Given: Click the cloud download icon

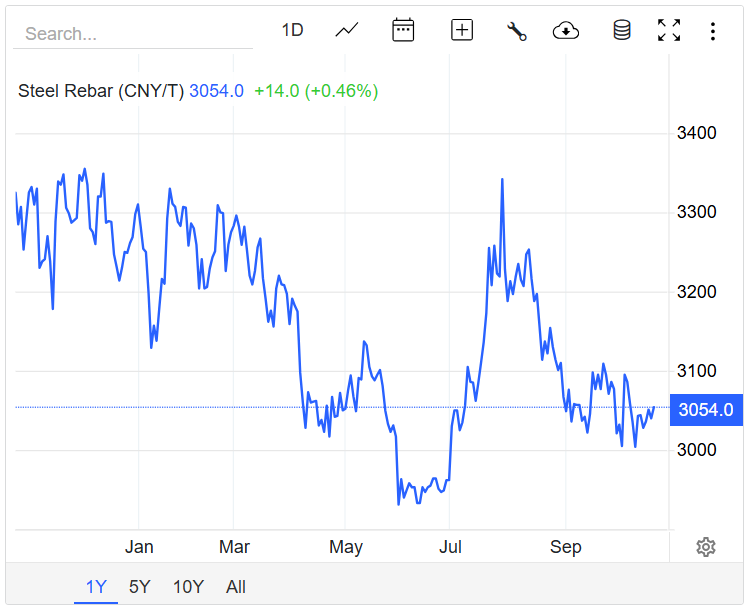Looking at the screenshot, I should [x=566, y=31].
